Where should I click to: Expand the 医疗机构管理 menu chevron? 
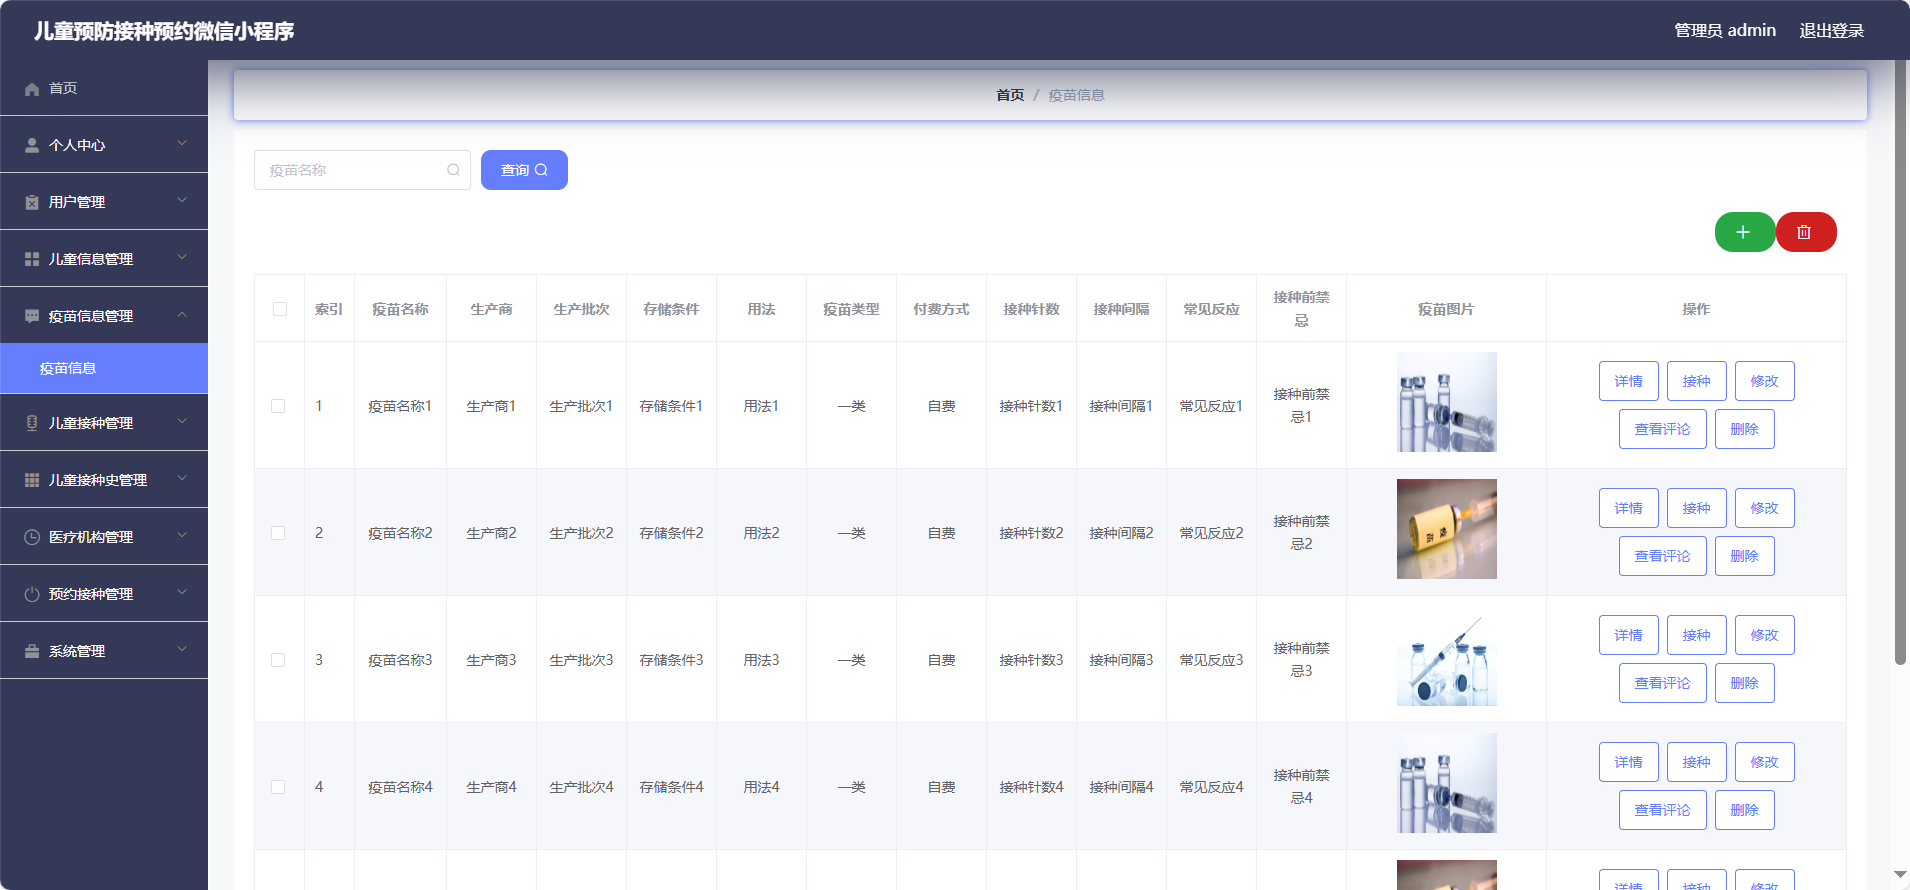(x=182, y=536)
